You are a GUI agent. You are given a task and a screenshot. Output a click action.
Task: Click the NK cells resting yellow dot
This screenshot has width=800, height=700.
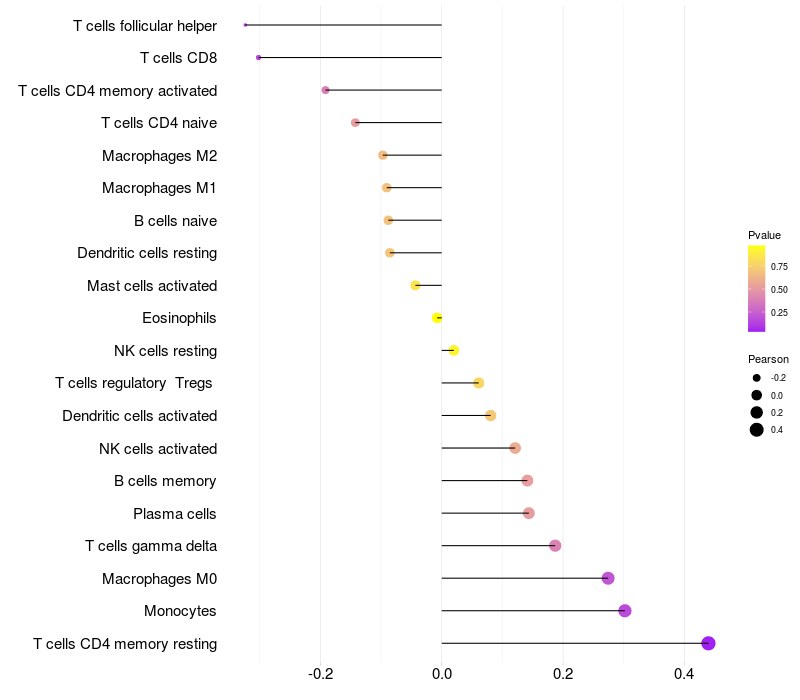(x=454, y=351)
